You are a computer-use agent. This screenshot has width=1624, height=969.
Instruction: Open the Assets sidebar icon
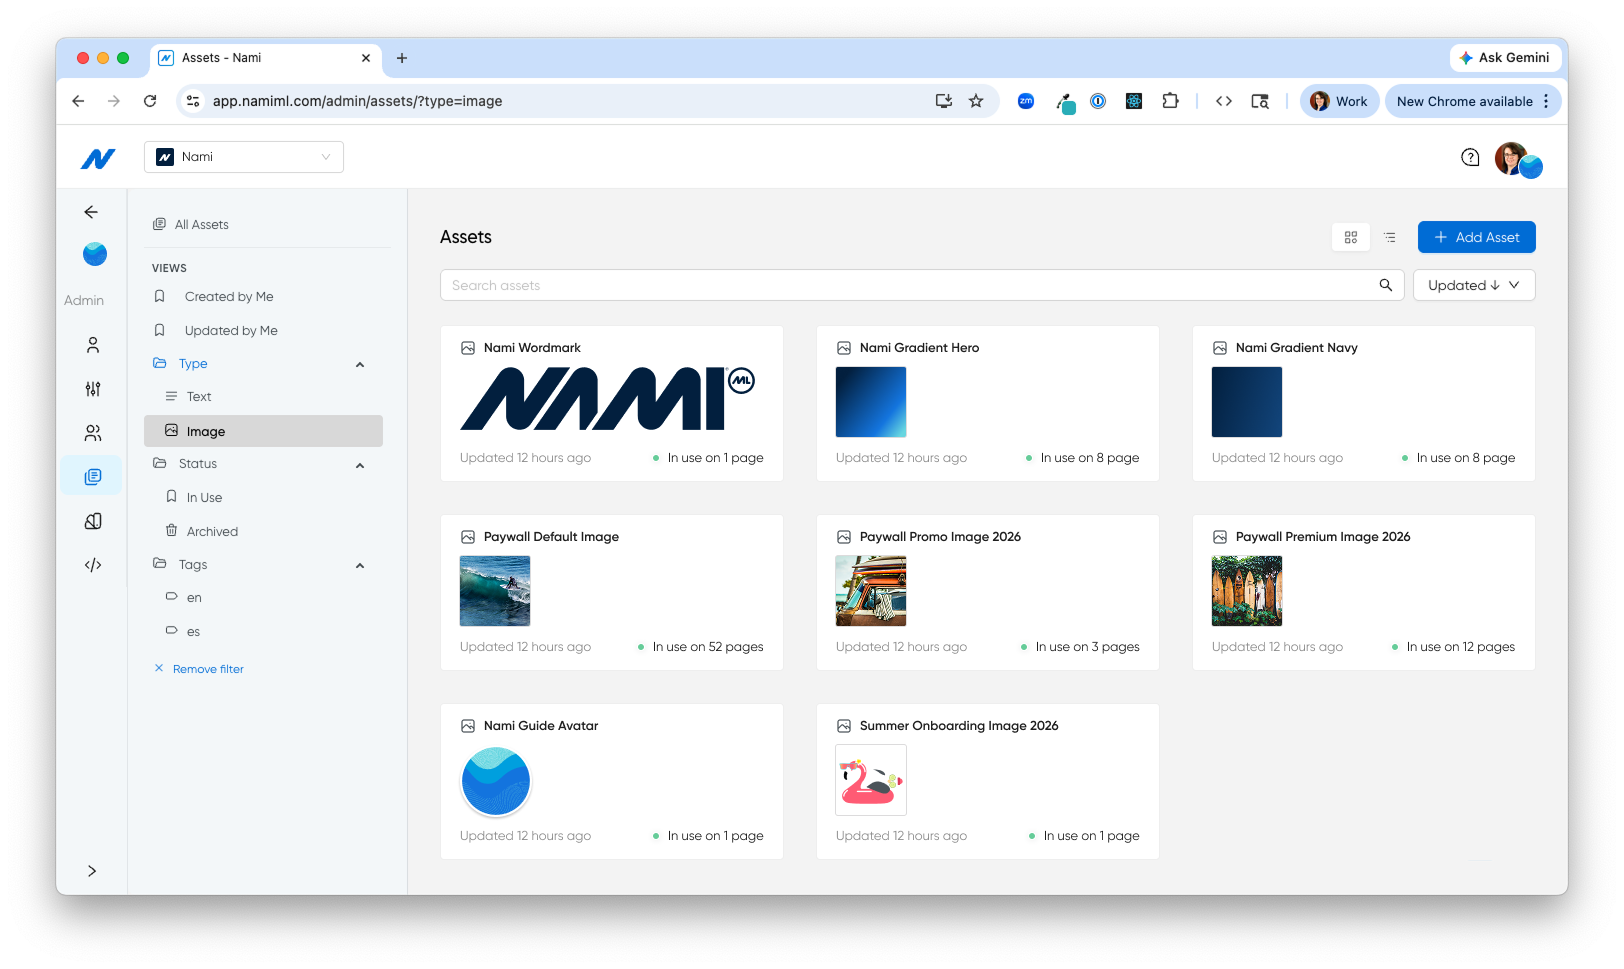[93, 477]
